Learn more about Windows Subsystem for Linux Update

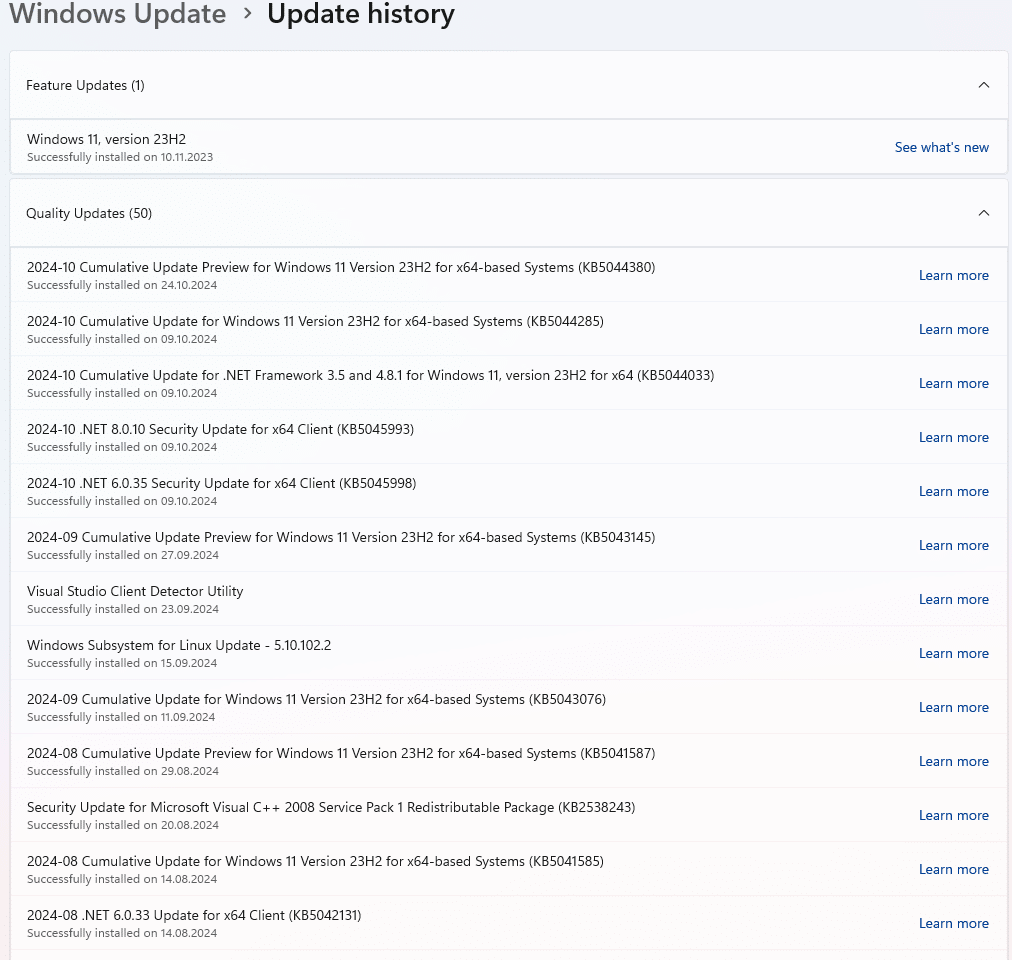(953, 653)
